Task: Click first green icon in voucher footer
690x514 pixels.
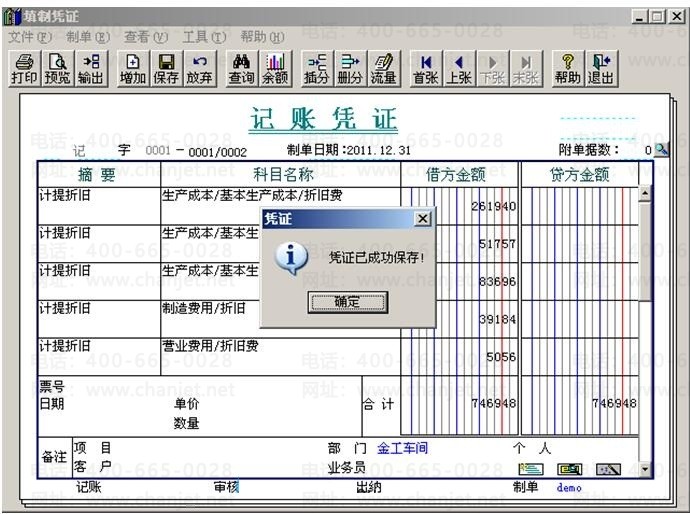Action: (531, 469)
